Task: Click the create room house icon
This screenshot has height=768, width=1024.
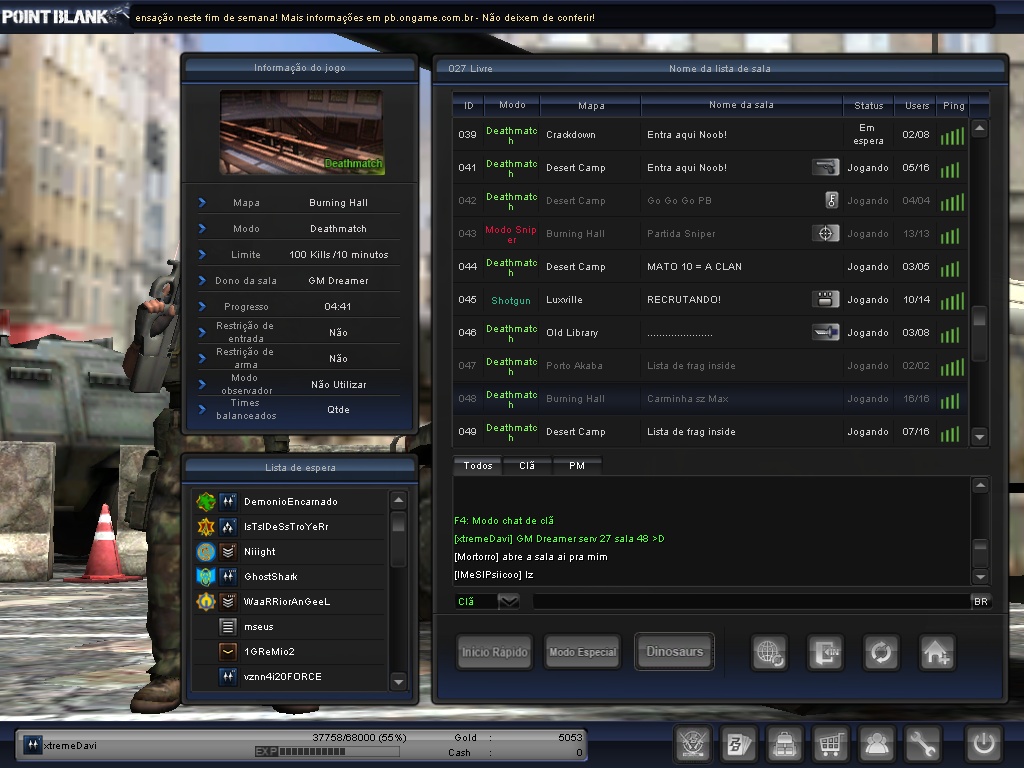Action: 937,652
